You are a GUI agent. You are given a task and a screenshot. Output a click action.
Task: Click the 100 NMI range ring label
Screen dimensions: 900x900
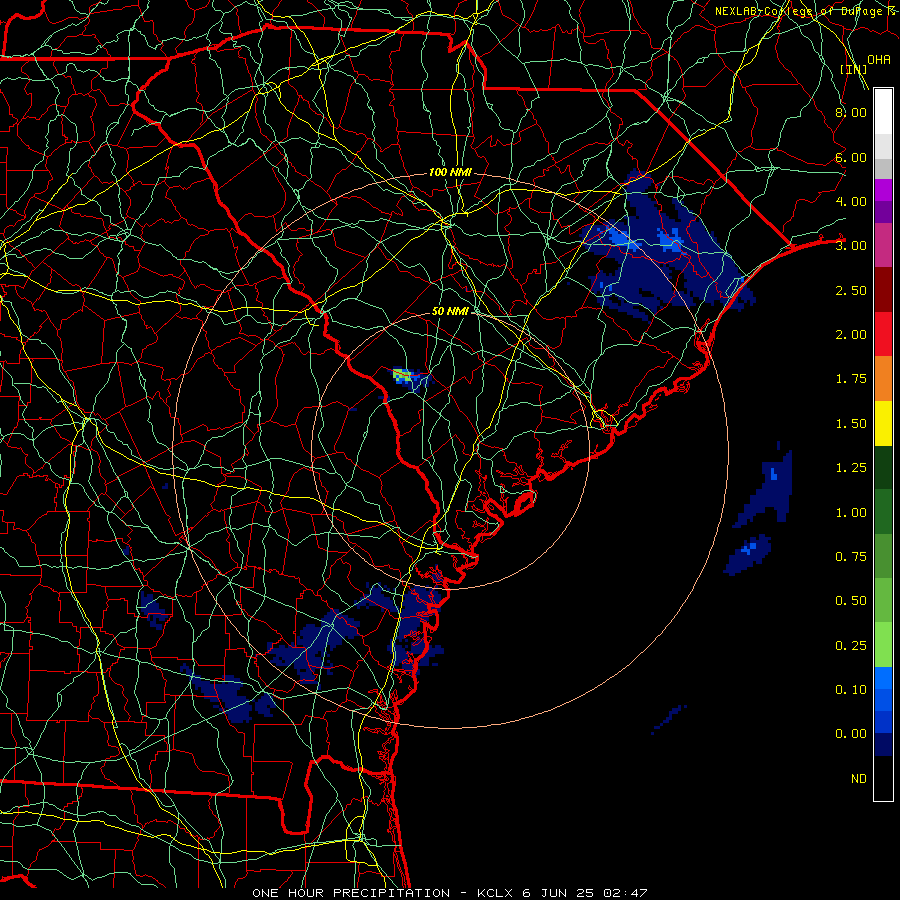click(450, 172)
